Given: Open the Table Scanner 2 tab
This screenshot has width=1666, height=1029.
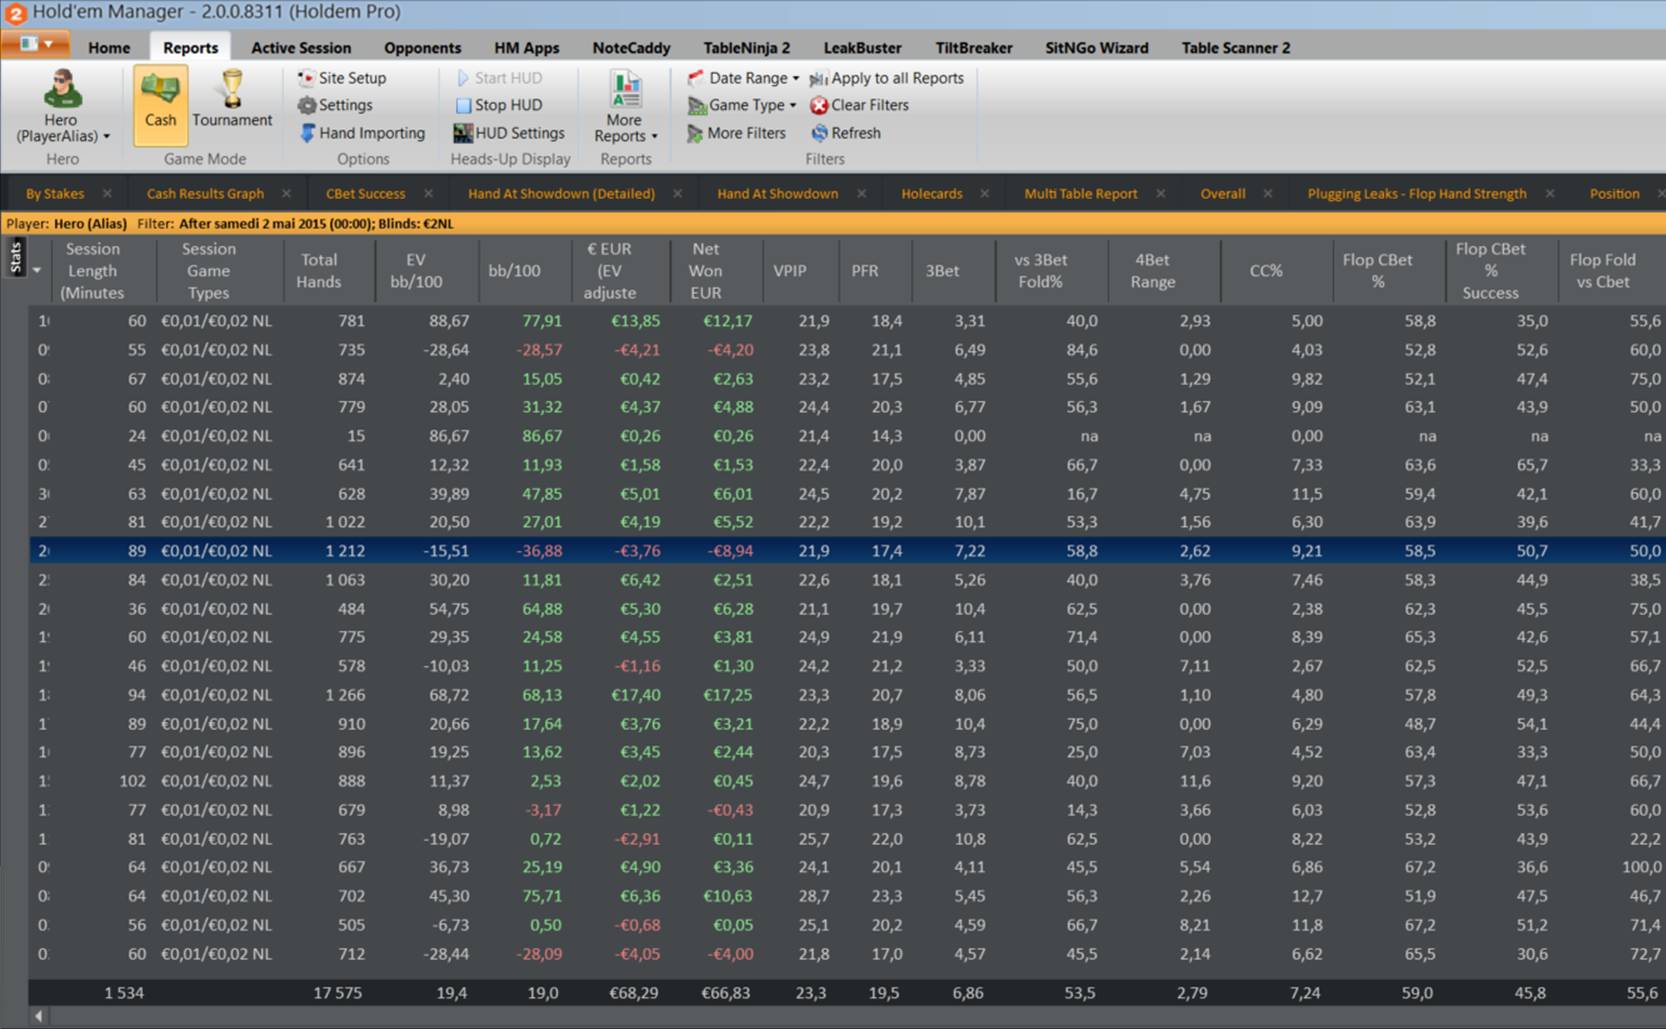Looking at the screenshot, I should click(1236, 47).
